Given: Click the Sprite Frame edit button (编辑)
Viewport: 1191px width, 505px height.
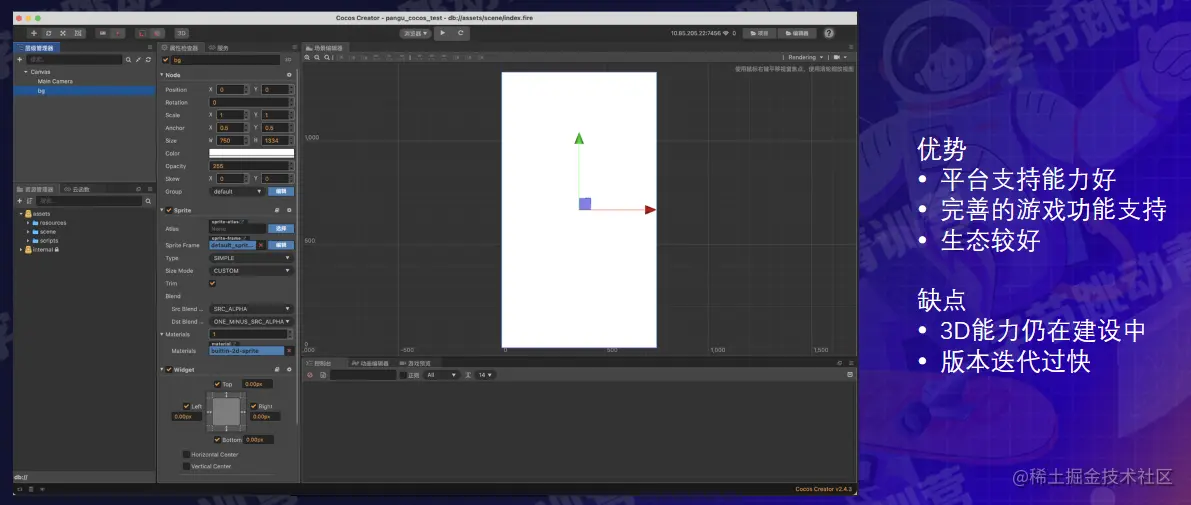Looking at the screenshot, I should point(280,245).
